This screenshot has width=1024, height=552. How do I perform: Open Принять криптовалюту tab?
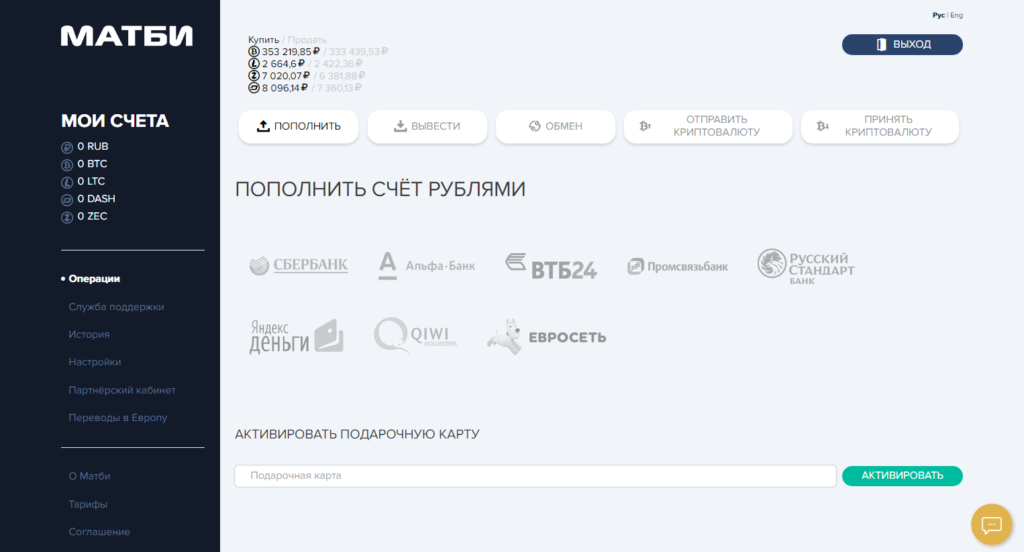(x=880, y=126)
